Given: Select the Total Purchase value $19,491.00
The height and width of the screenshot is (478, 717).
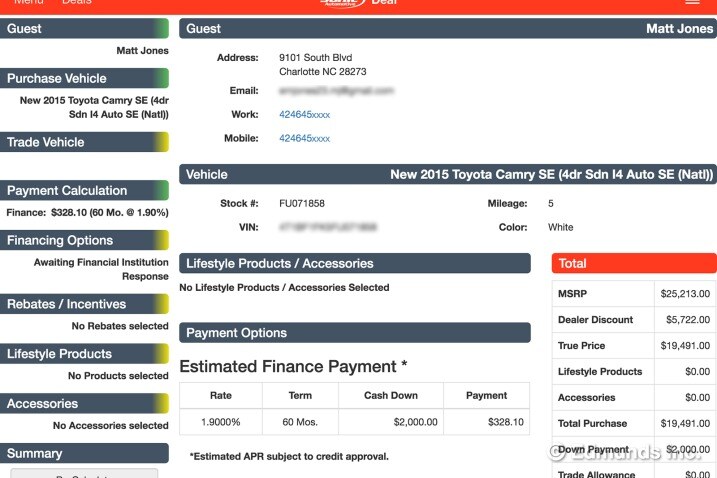Looking at the screenshot, I should point(685,423).
